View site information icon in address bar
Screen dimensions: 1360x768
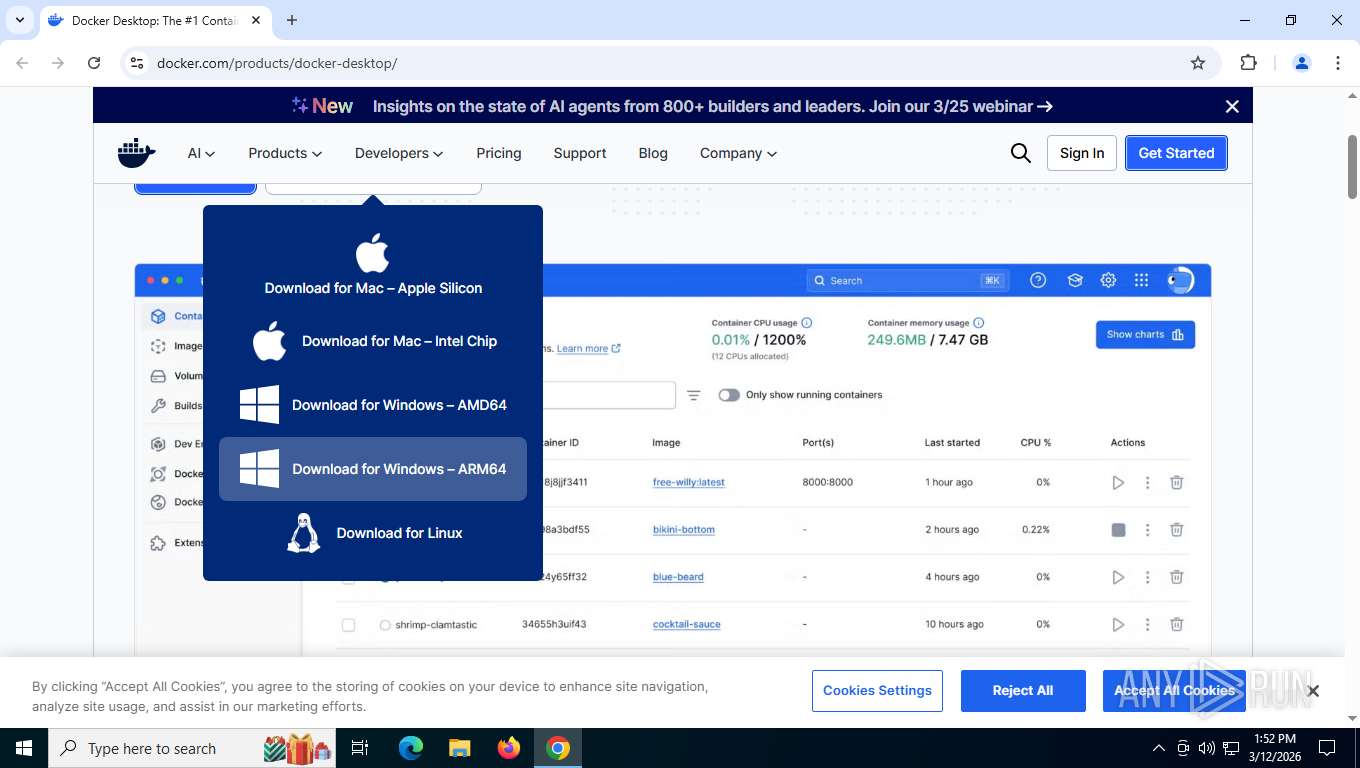tap(137, 63)
